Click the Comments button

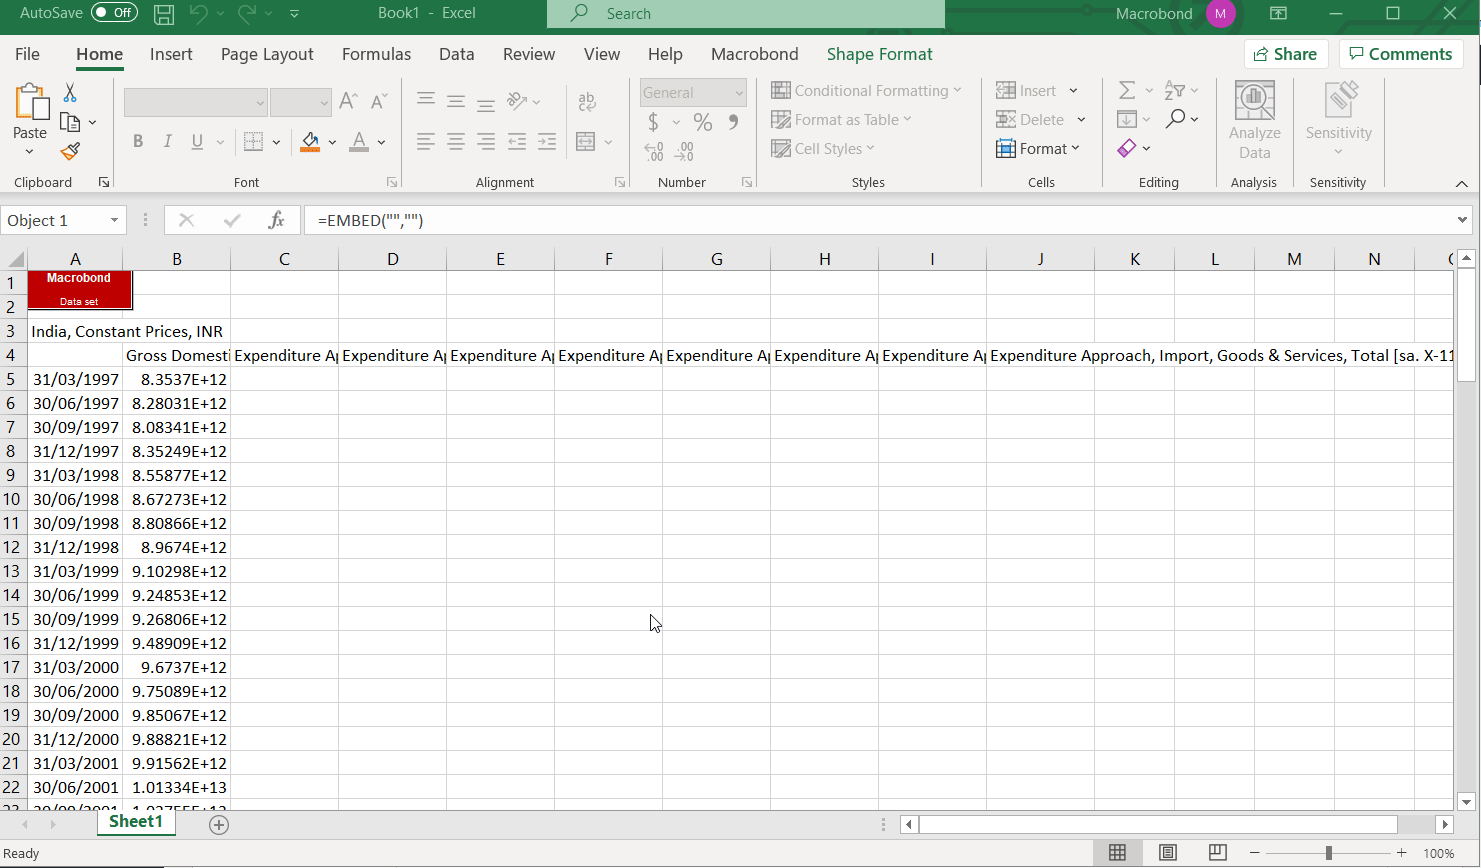1401,54
